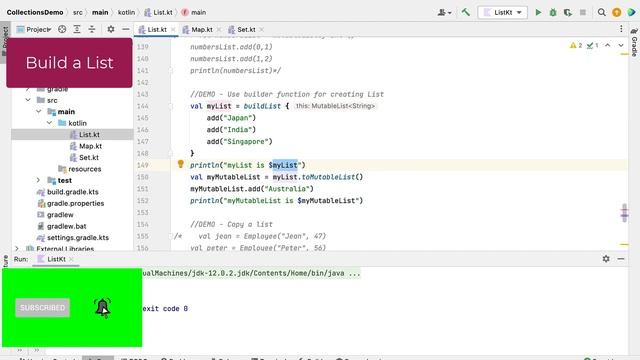Debug the ListKt configuration
Viewport: 640px width, 360px height.
click(x=553, y=12)
